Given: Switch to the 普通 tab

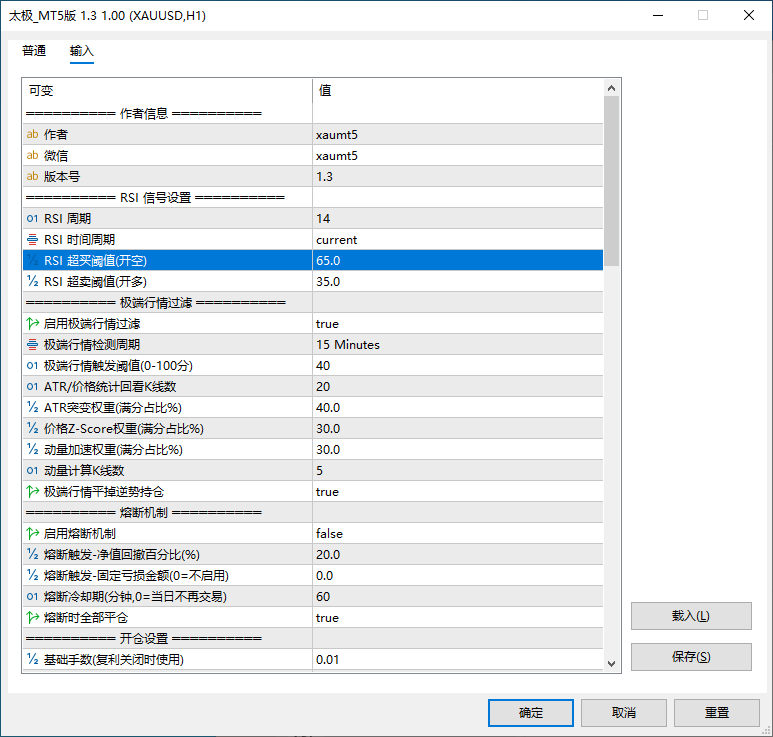Looking at the screenshot, I should 34,51.
